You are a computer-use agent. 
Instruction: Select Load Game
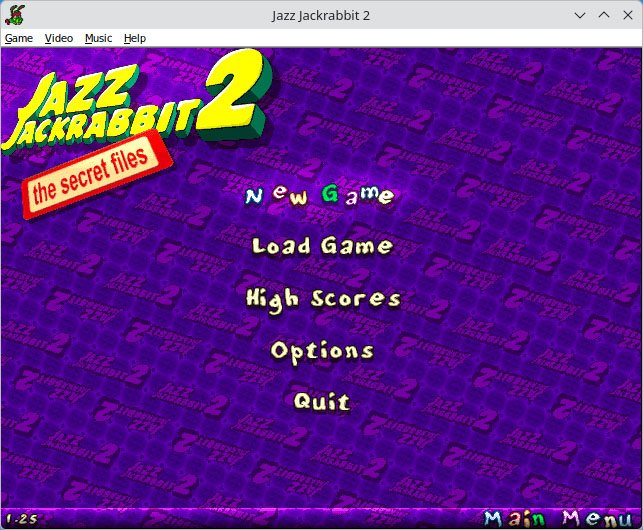coord(322,246)
